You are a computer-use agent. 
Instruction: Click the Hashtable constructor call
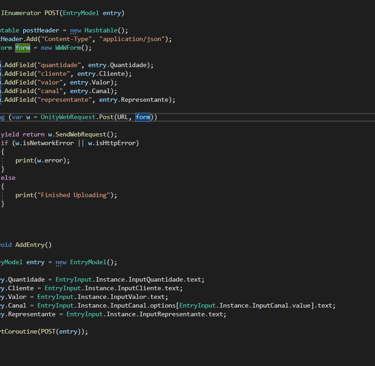(106, 30)
